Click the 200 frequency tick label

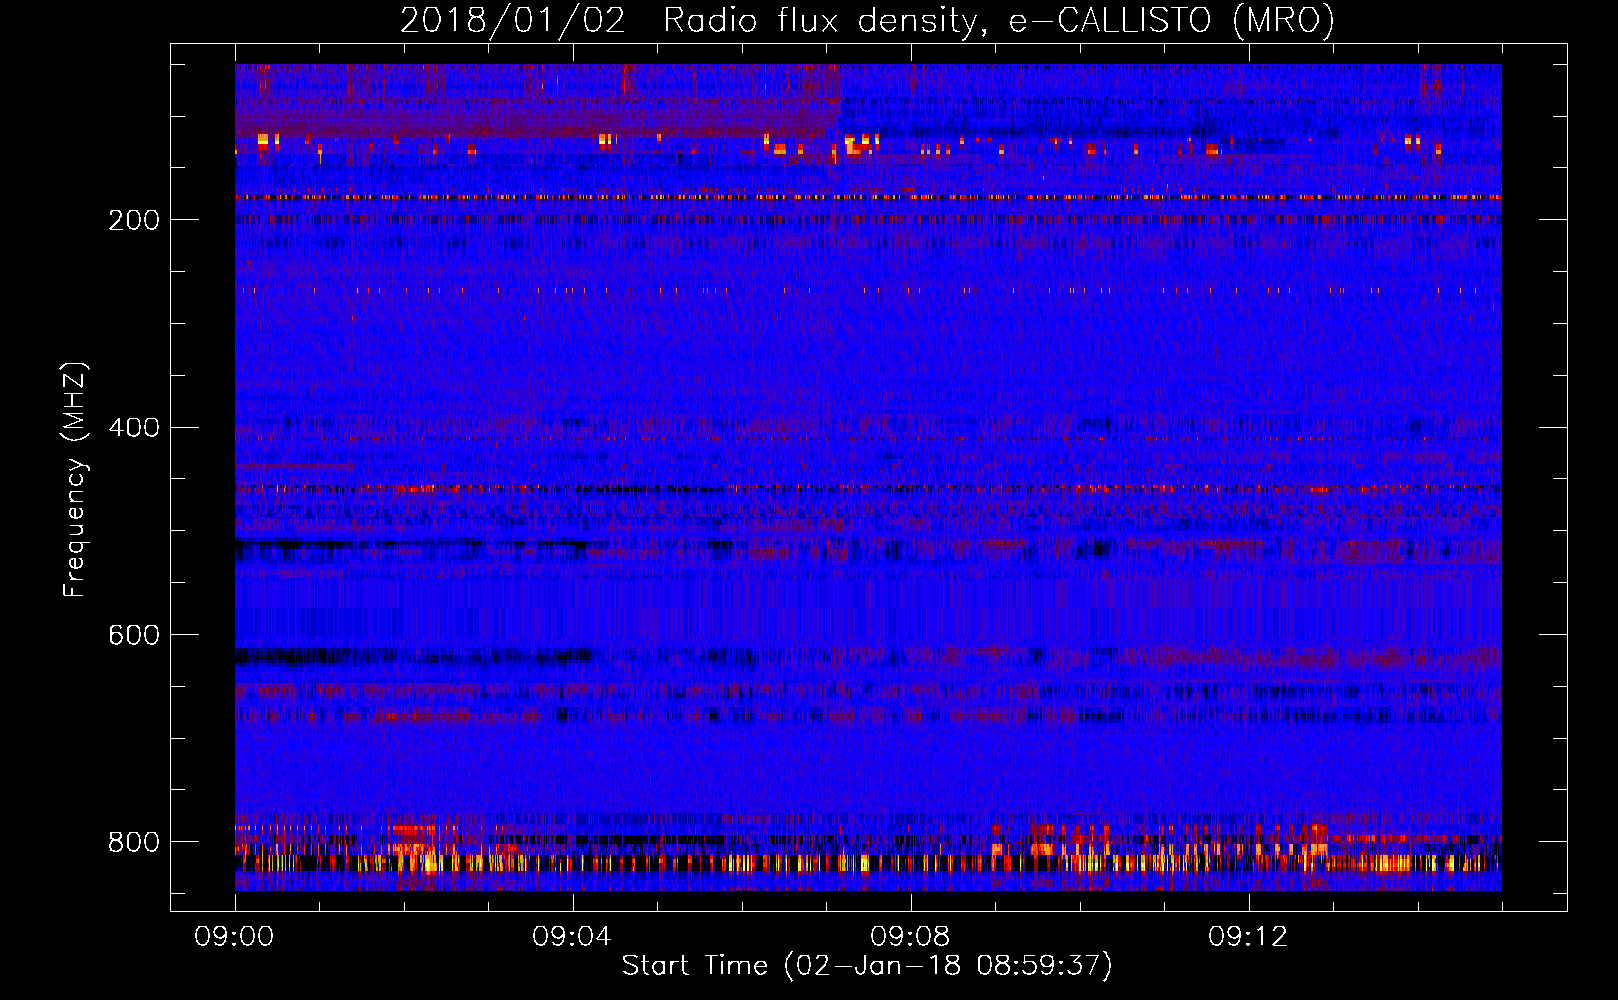134,220
